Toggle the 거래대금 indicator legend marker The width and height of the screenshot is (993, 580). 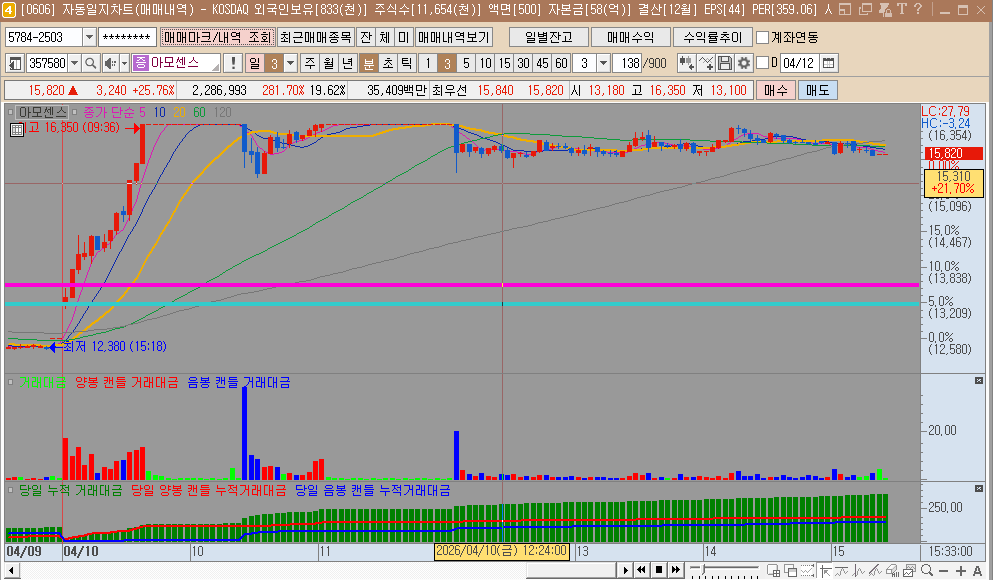10,382
